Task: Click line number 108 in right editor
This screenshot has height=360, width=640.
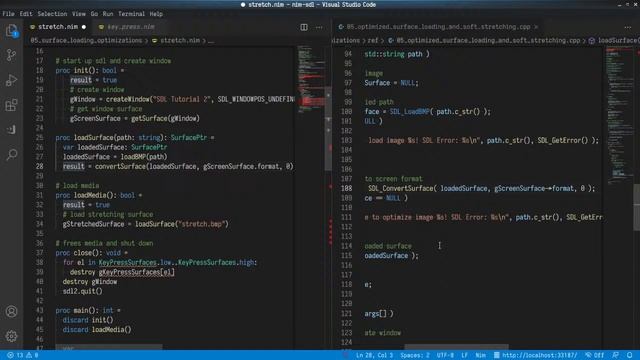Action: point(346,189)
